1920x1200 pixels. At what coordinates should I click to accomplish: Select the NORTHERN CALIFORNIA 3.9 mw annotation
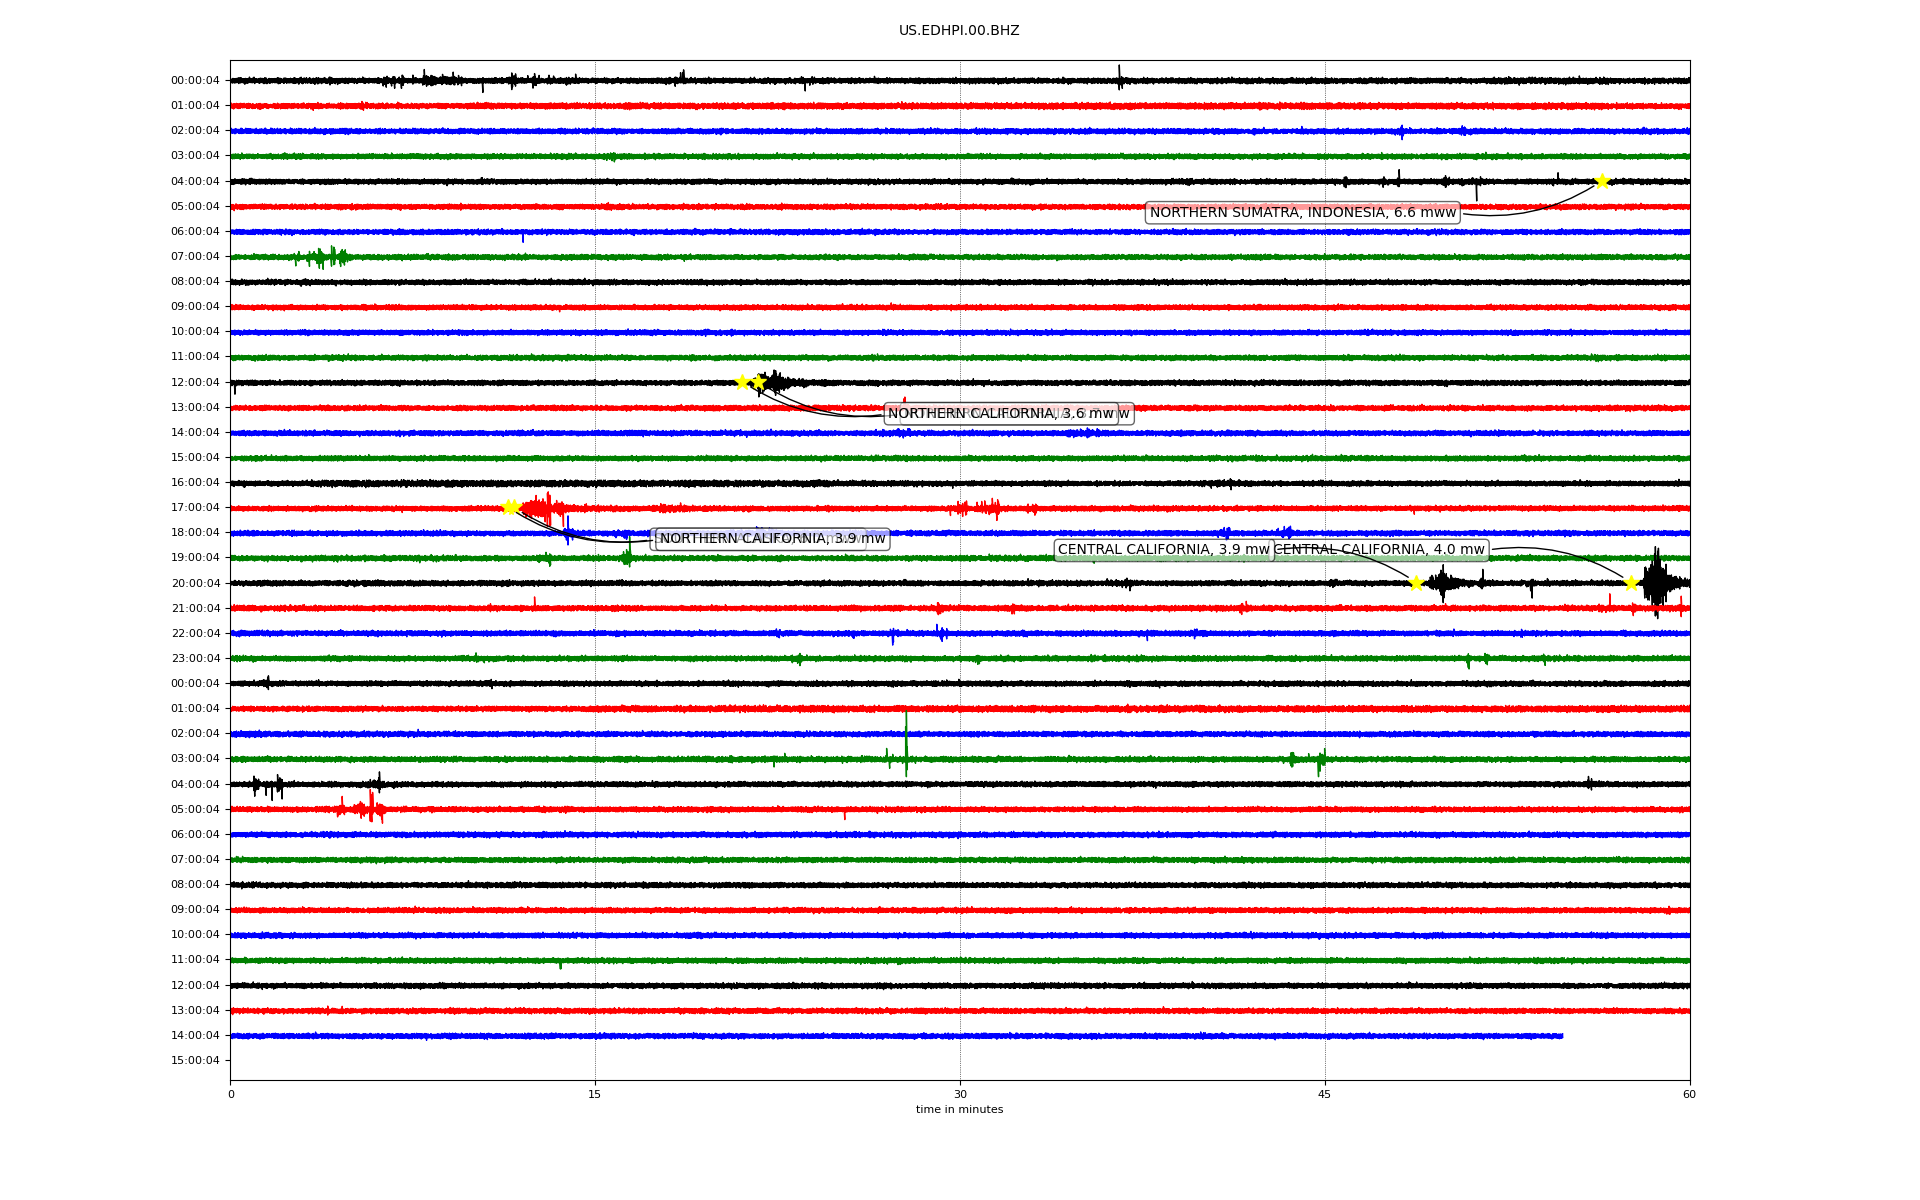772,538
